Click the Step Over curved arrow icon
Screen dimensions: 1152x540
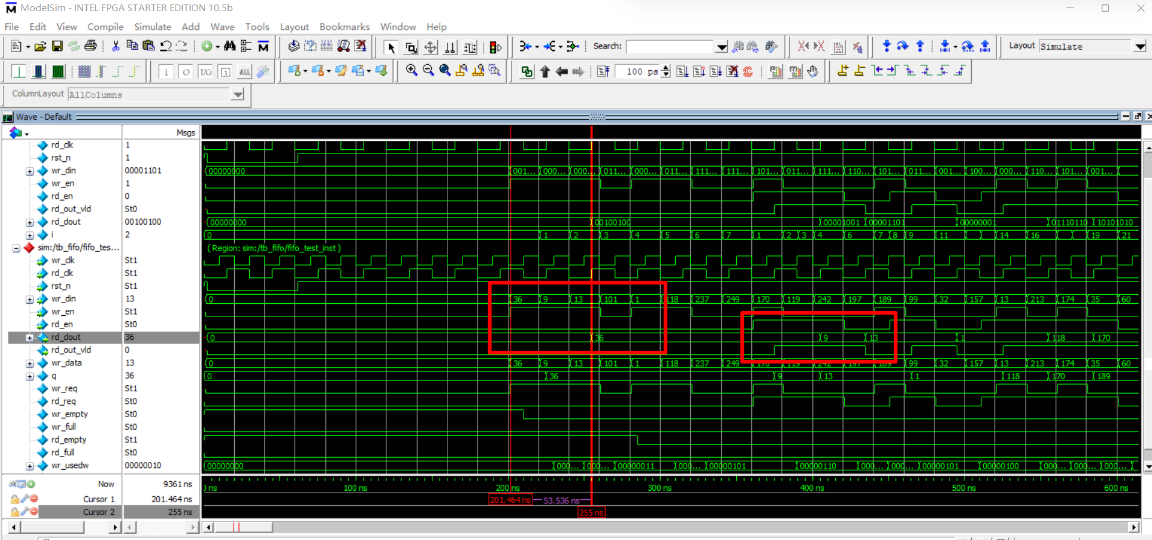pyautogui.click(x=903, y=46)
